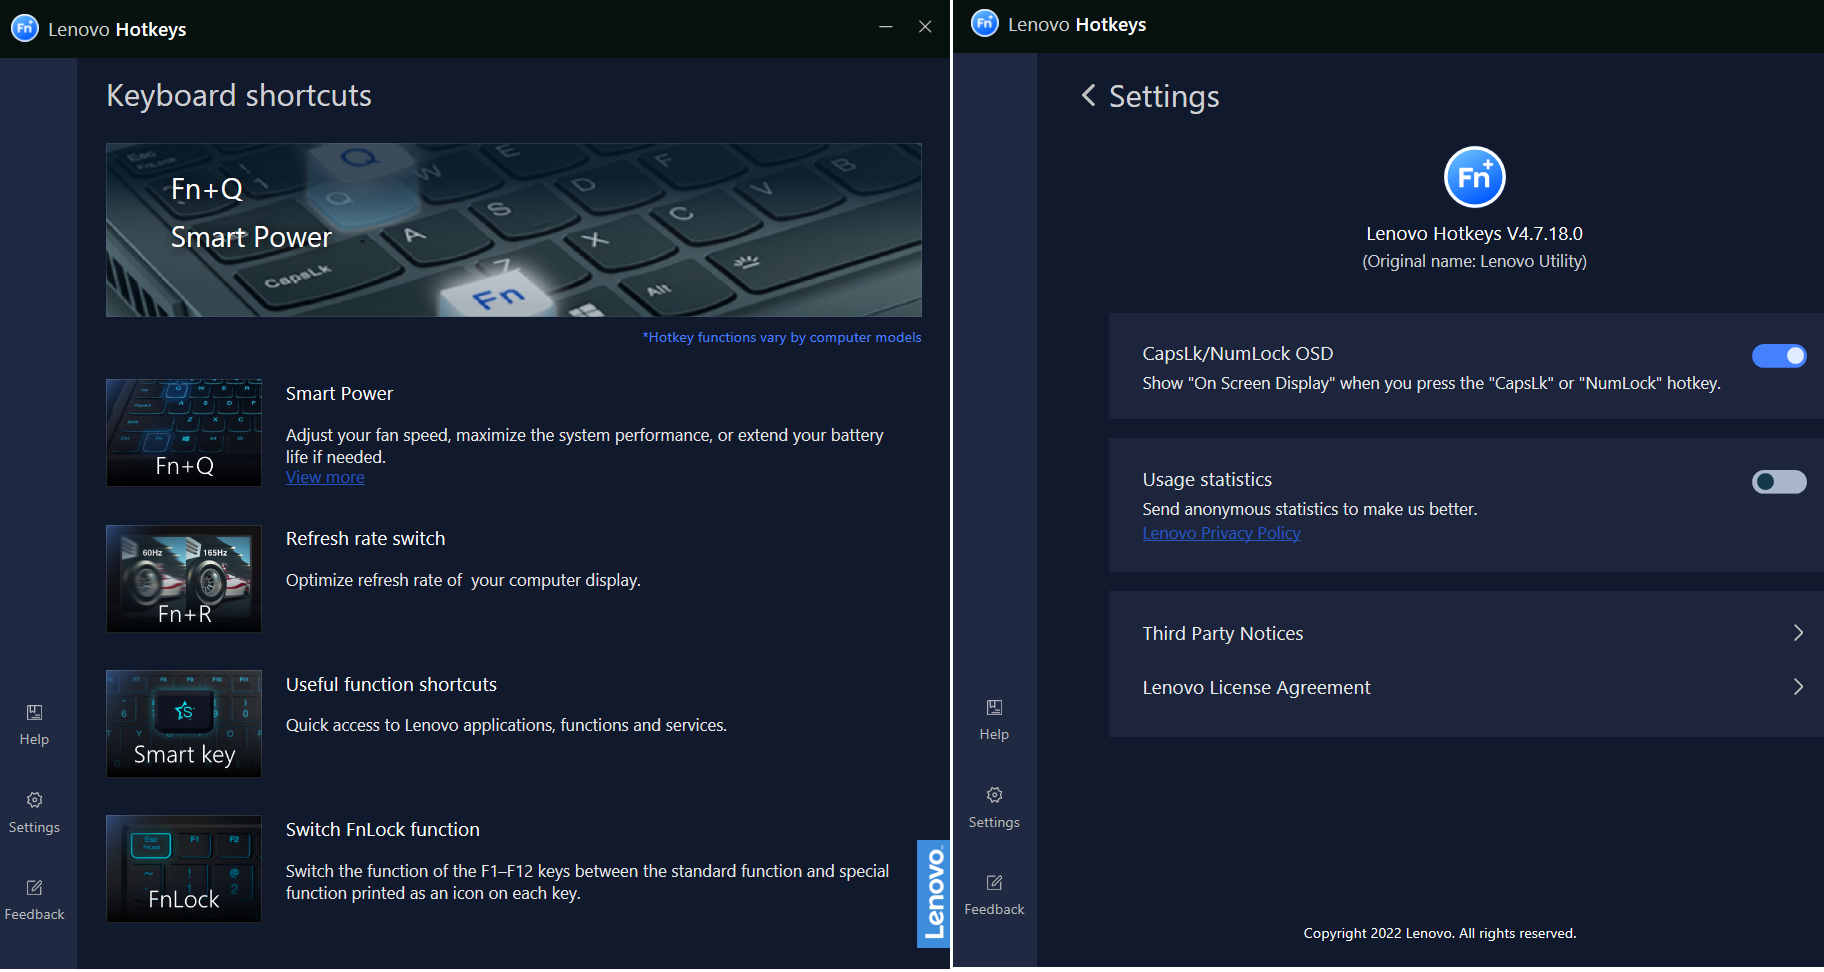Click the 'Copyright 2022 Lenovo. All rights reserved.' text
This screenshot has height=972, width=1824.
[x=1440, y=934]
